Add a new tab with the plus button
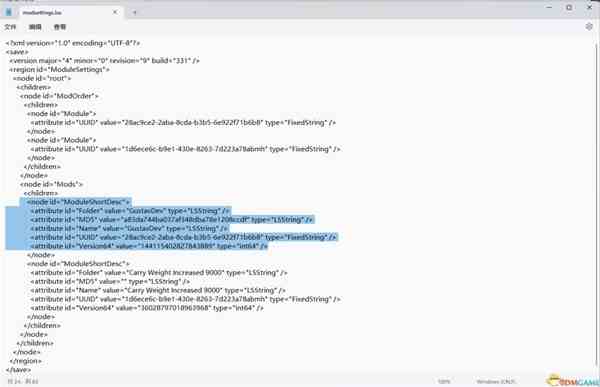 click(134, 12)
